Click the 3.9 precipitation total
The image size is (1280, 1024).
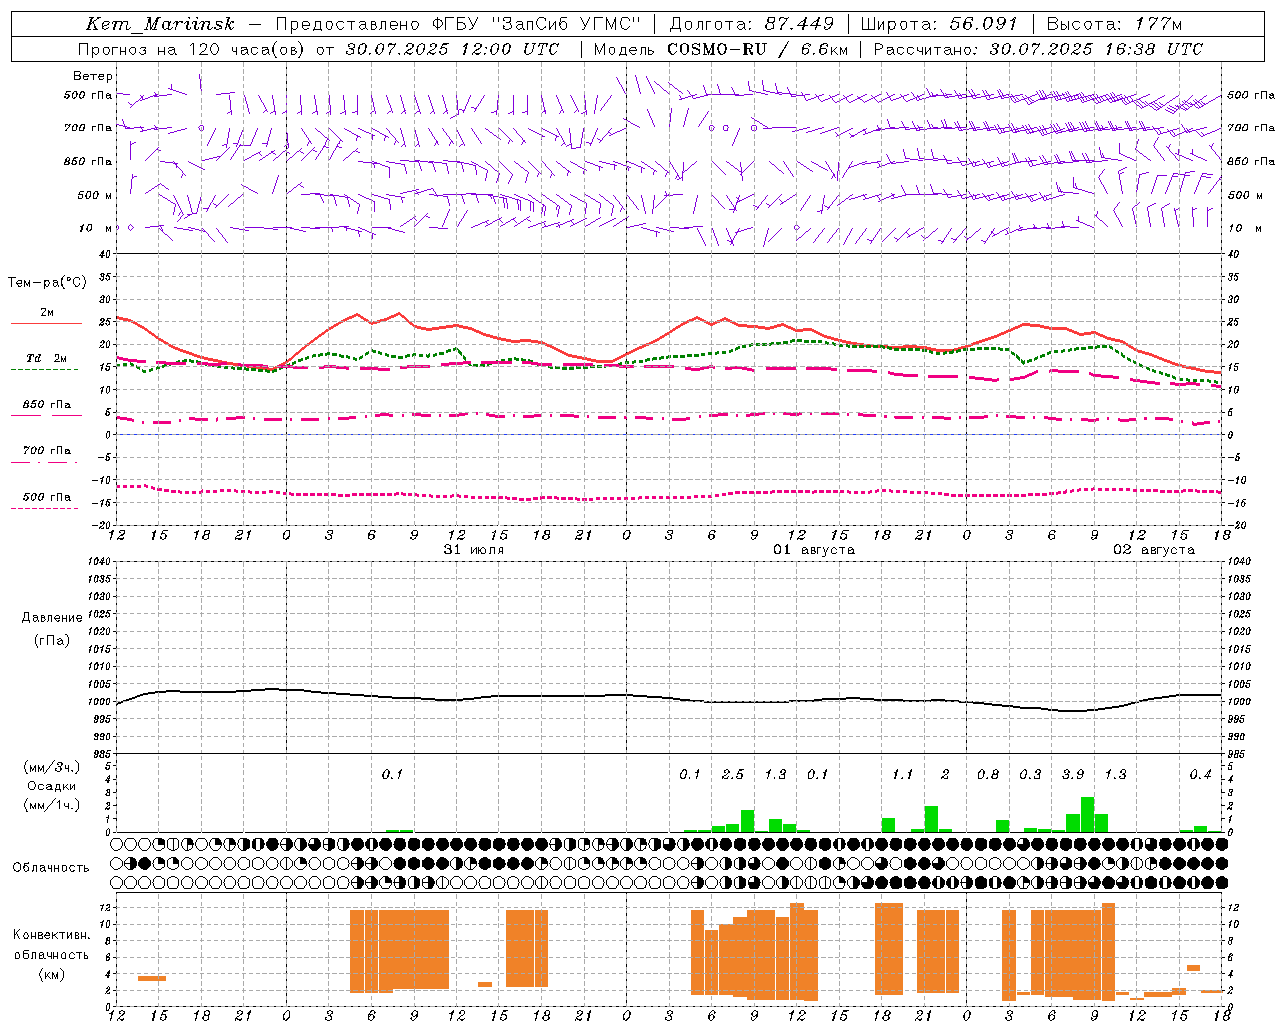1073,774
